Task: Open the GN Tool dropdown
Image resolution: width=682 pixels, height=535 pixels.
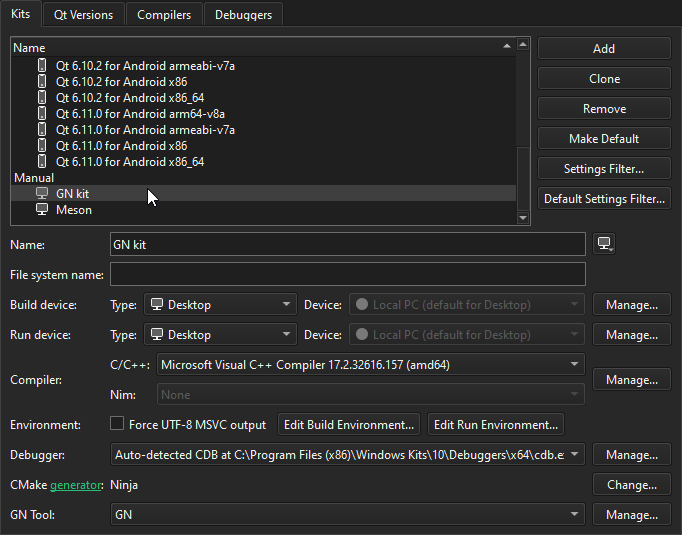Action: (x=348, y=515)
